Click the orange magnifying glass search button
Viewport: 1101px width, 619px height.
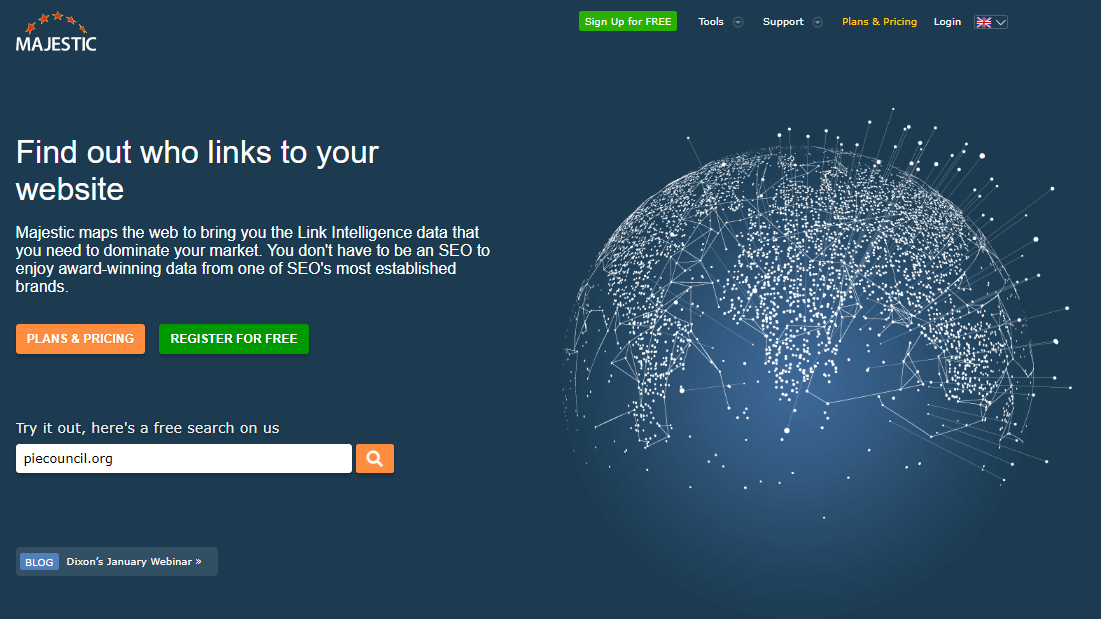[x=375, y=459]
